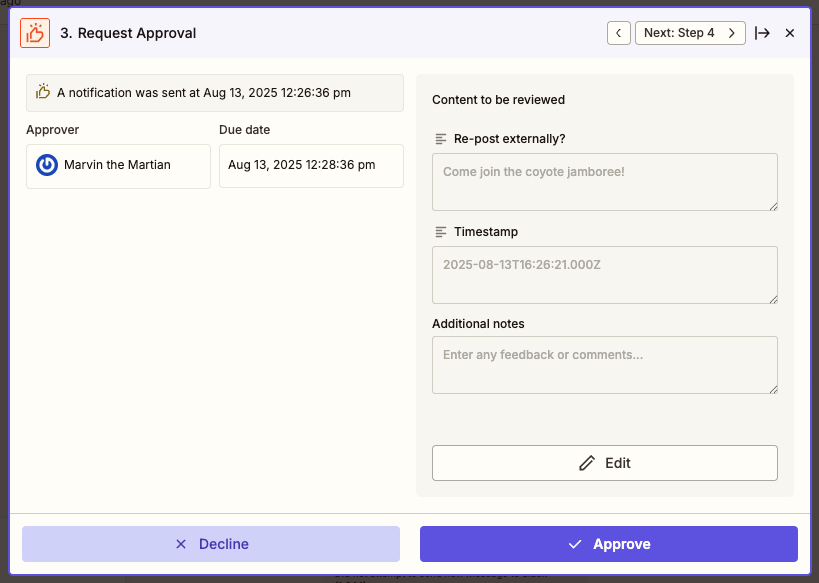
Task: Click Marvin the Martian avatar icon
Action: coord(47,165)
